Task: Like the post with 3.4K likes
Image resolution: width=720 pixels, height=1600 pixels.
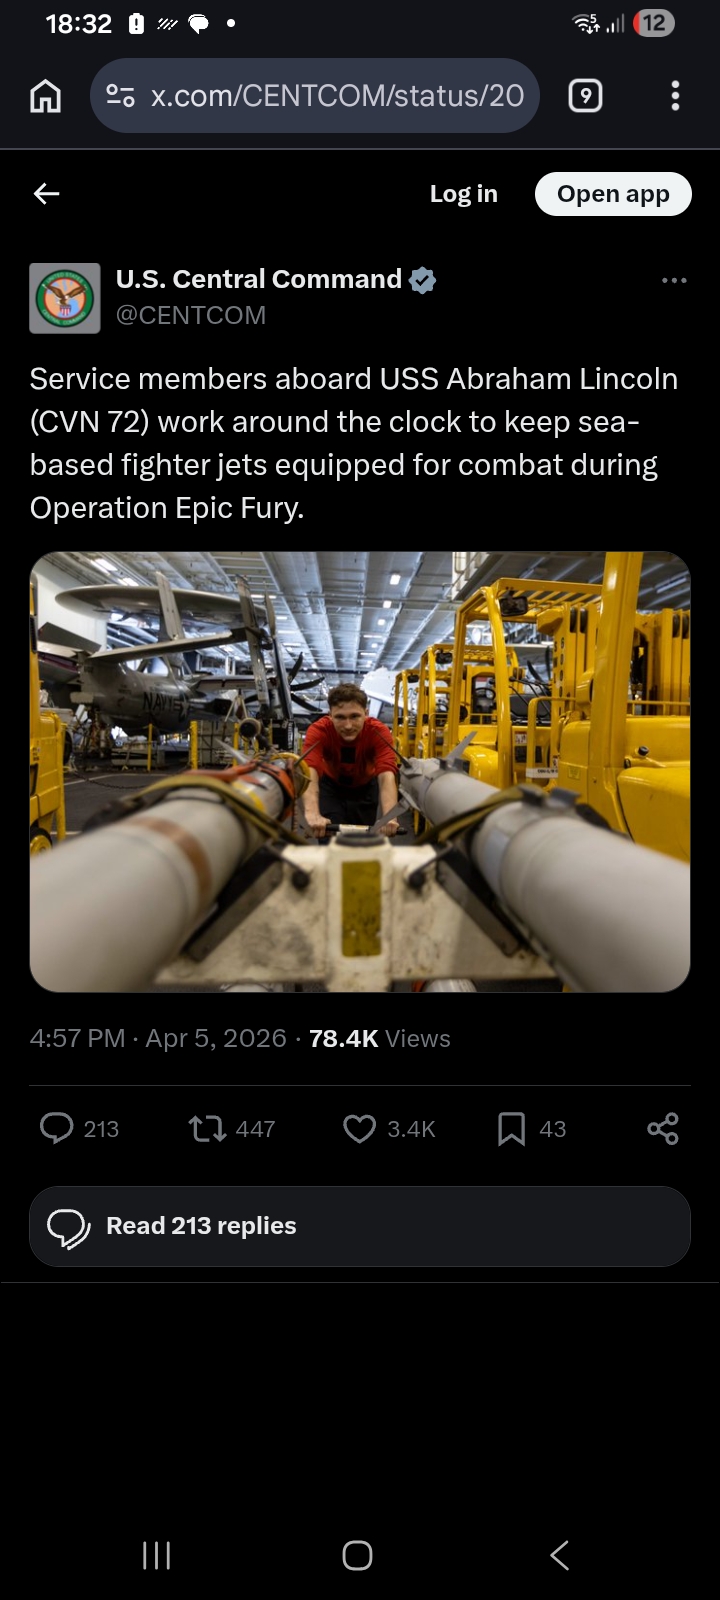Action: [359, 1129]
